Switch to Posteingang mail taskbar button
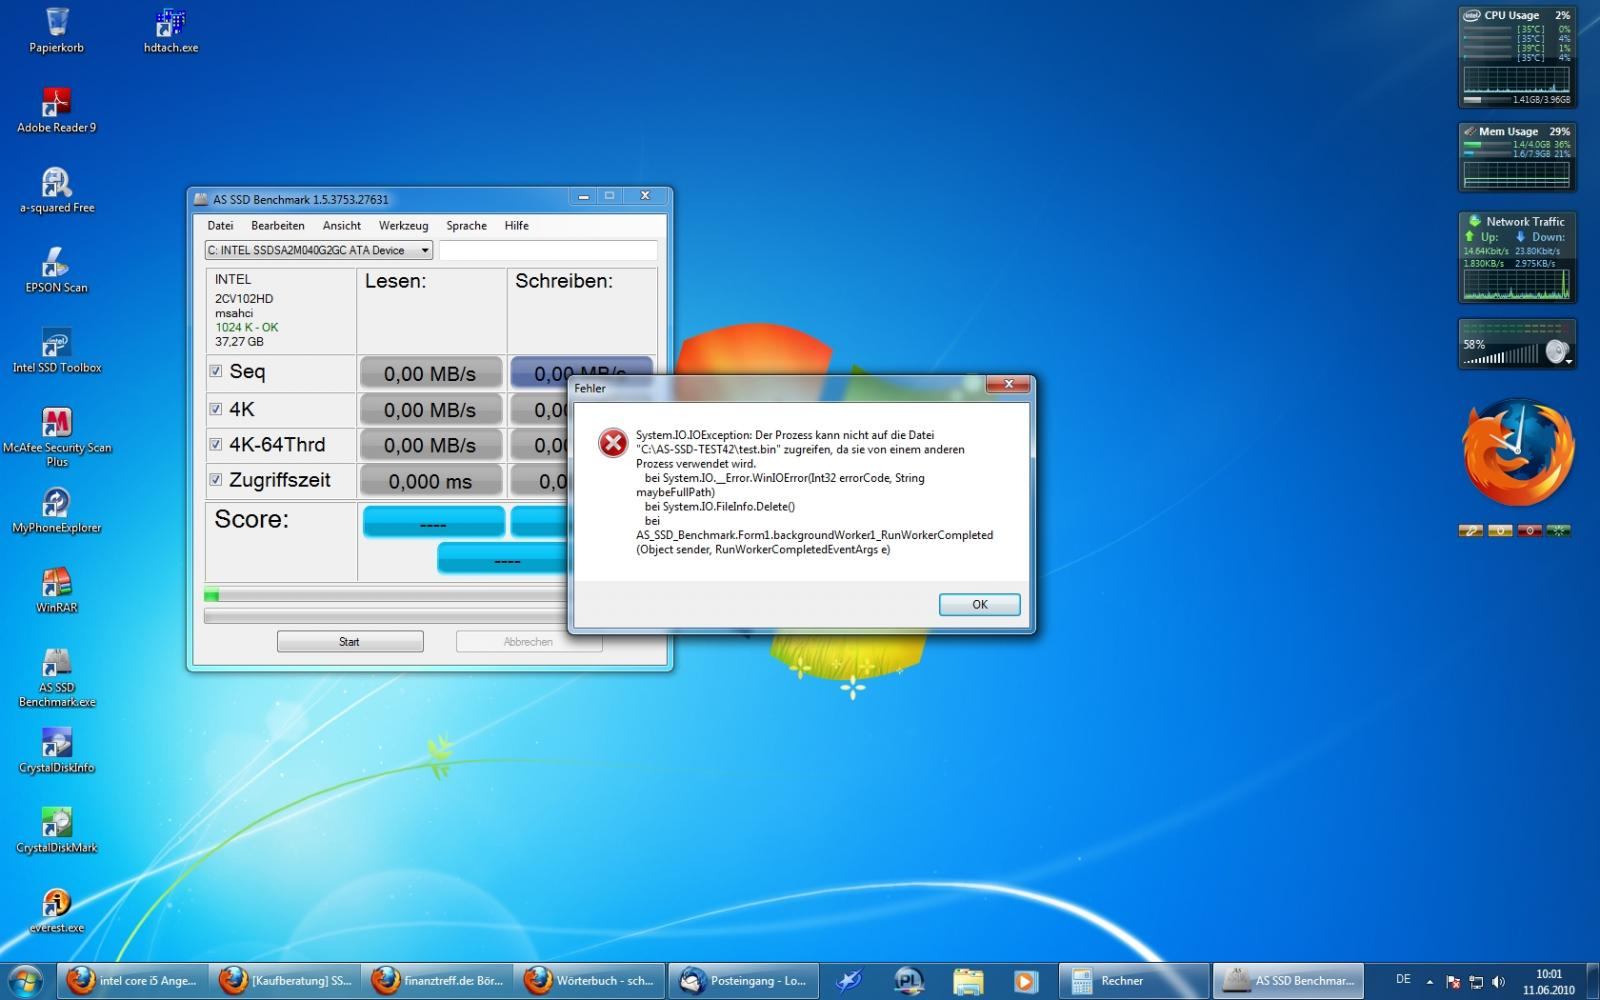The image size is (1600, 1000). click(x=743, y=981)
